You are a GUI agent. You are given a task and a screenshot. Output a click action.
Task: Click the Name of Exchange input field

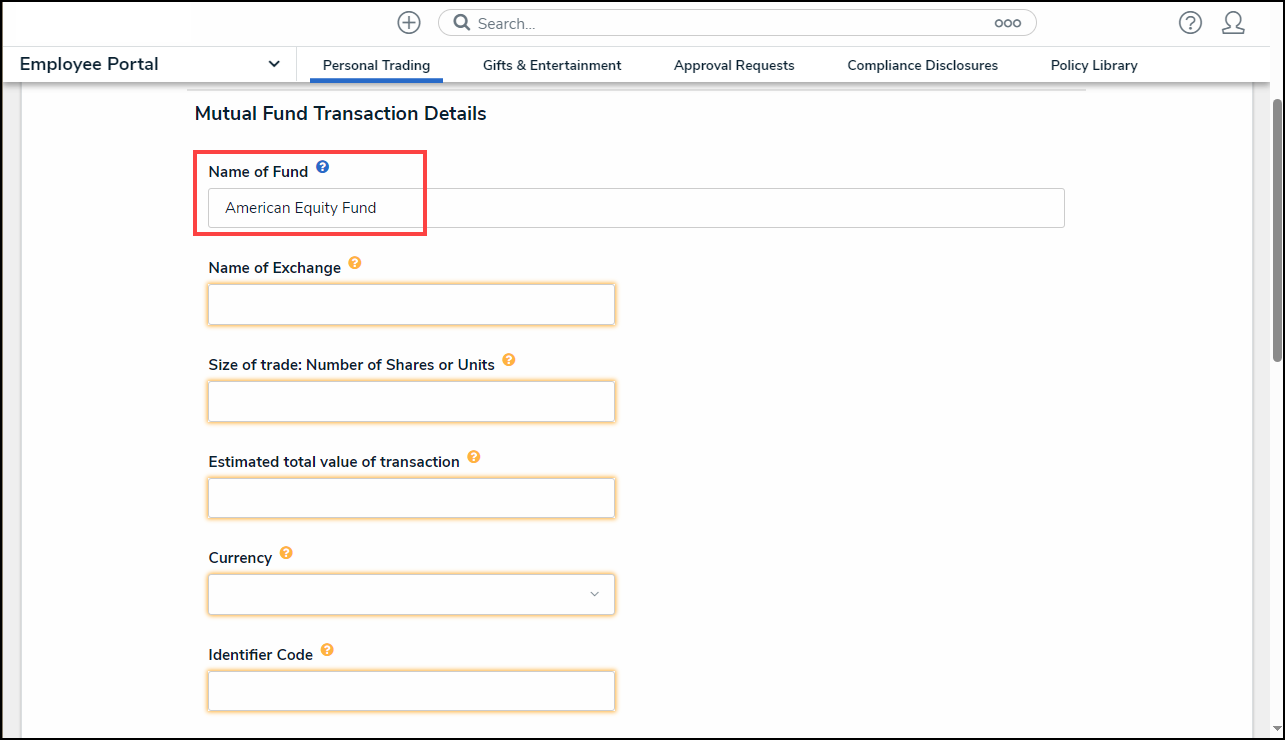click(x=411, y=305)
